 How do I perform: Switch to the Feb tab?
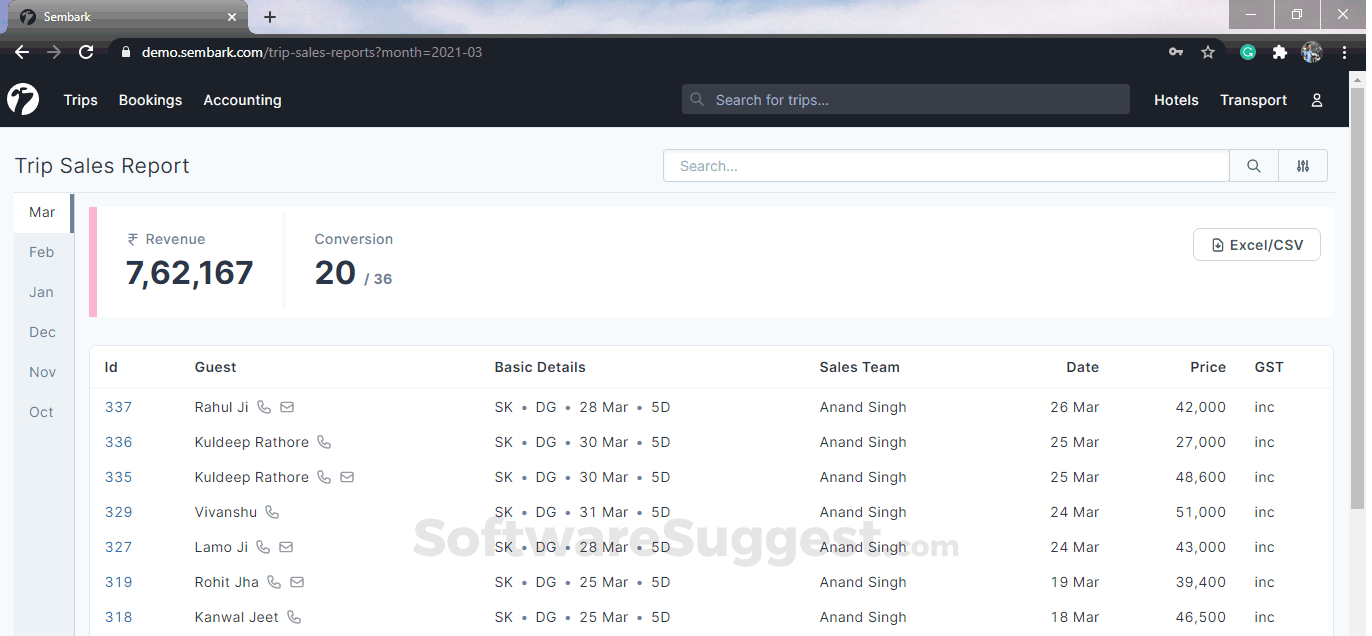pyautogui.click(x=41, y=252)
